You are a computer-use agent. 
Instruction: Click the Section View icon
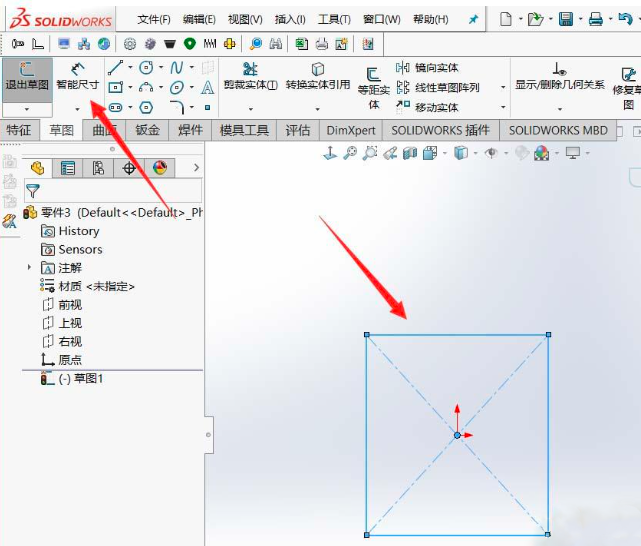(410, 153)
